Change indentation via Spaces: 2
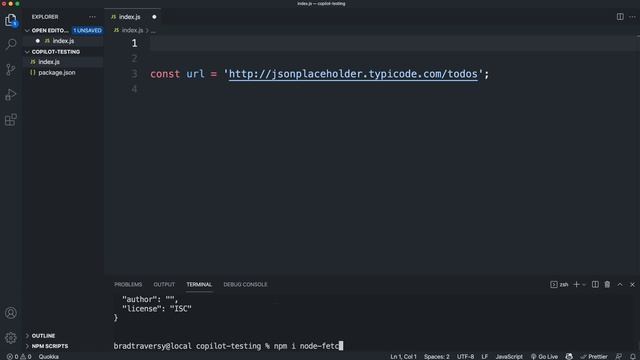 (436, 356)
